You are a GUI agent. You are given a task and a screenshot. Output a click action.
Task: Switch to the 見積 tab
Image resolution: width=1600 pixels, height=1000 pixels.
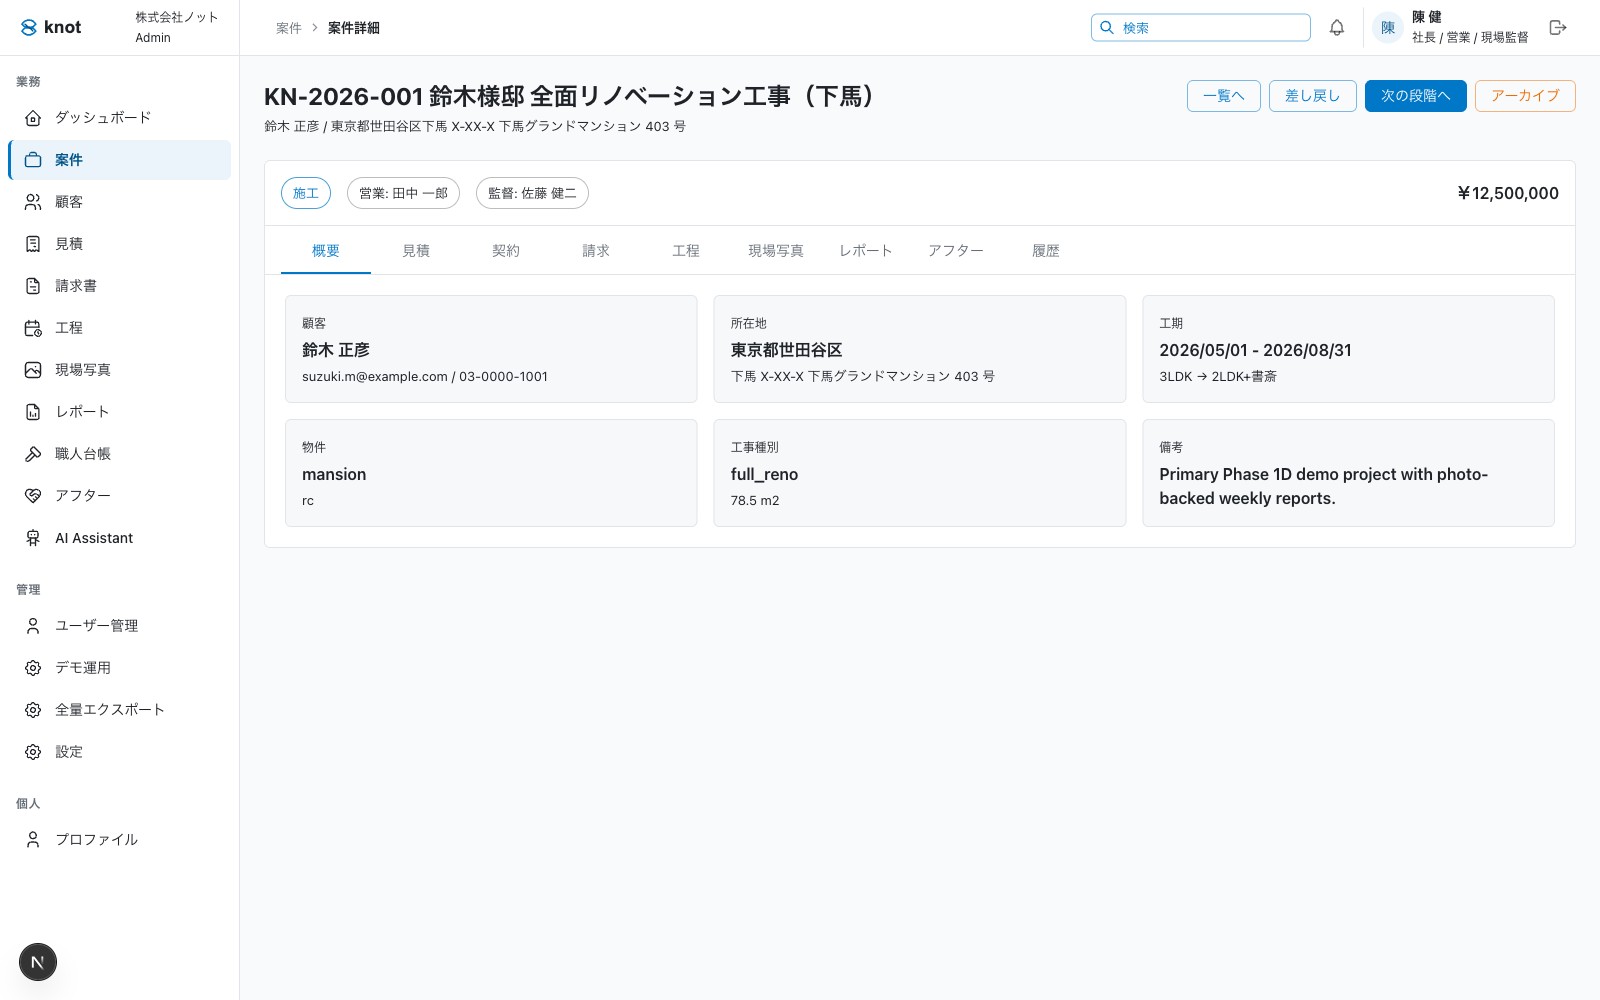[x=416, y=251]
